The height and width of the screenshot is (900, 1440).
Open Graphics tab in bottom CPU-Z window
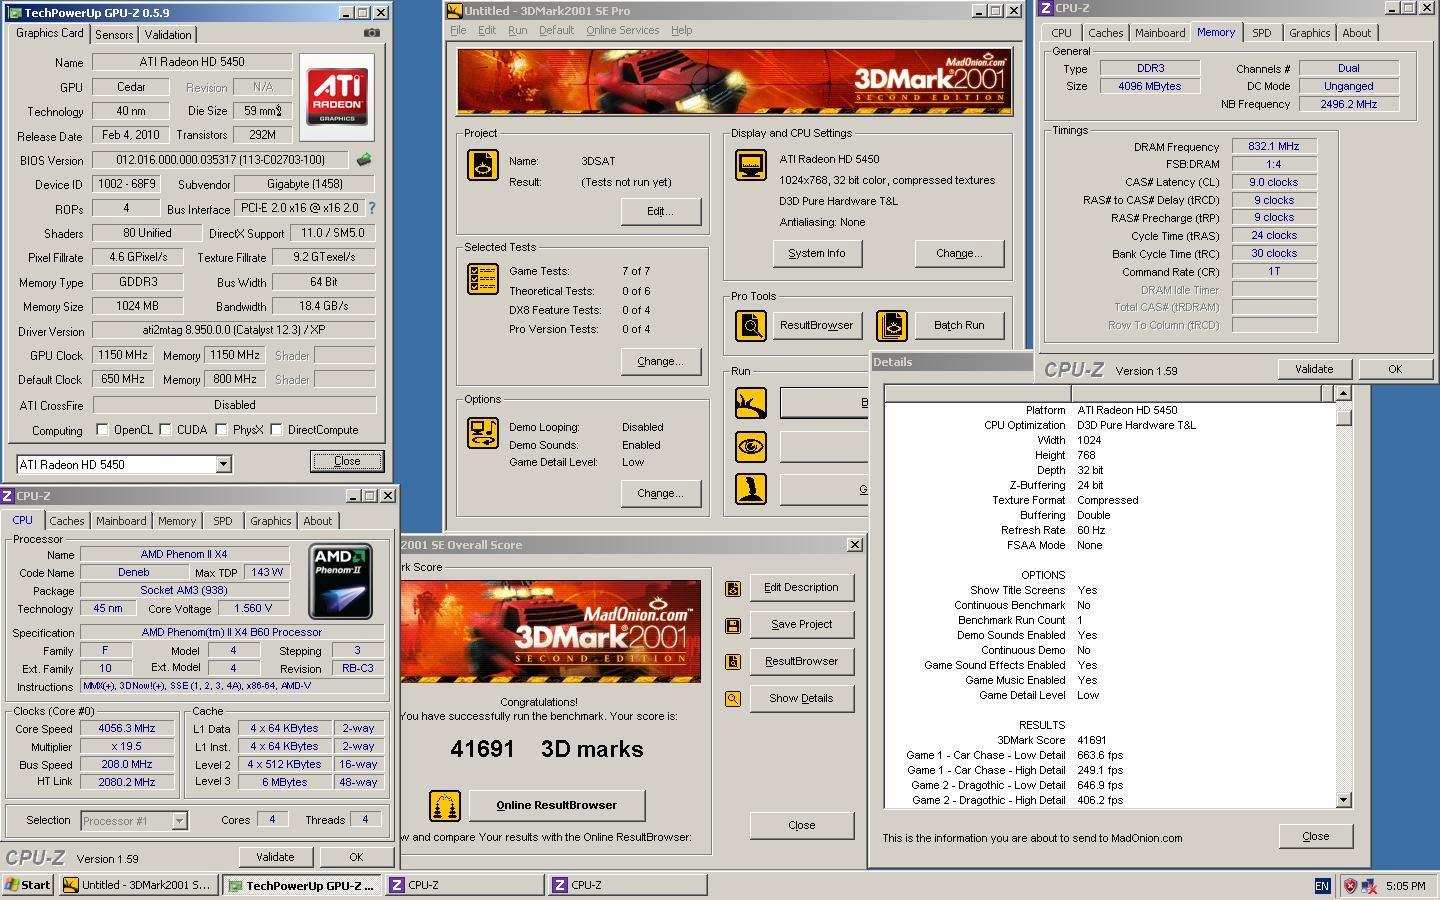pos(270,521)
